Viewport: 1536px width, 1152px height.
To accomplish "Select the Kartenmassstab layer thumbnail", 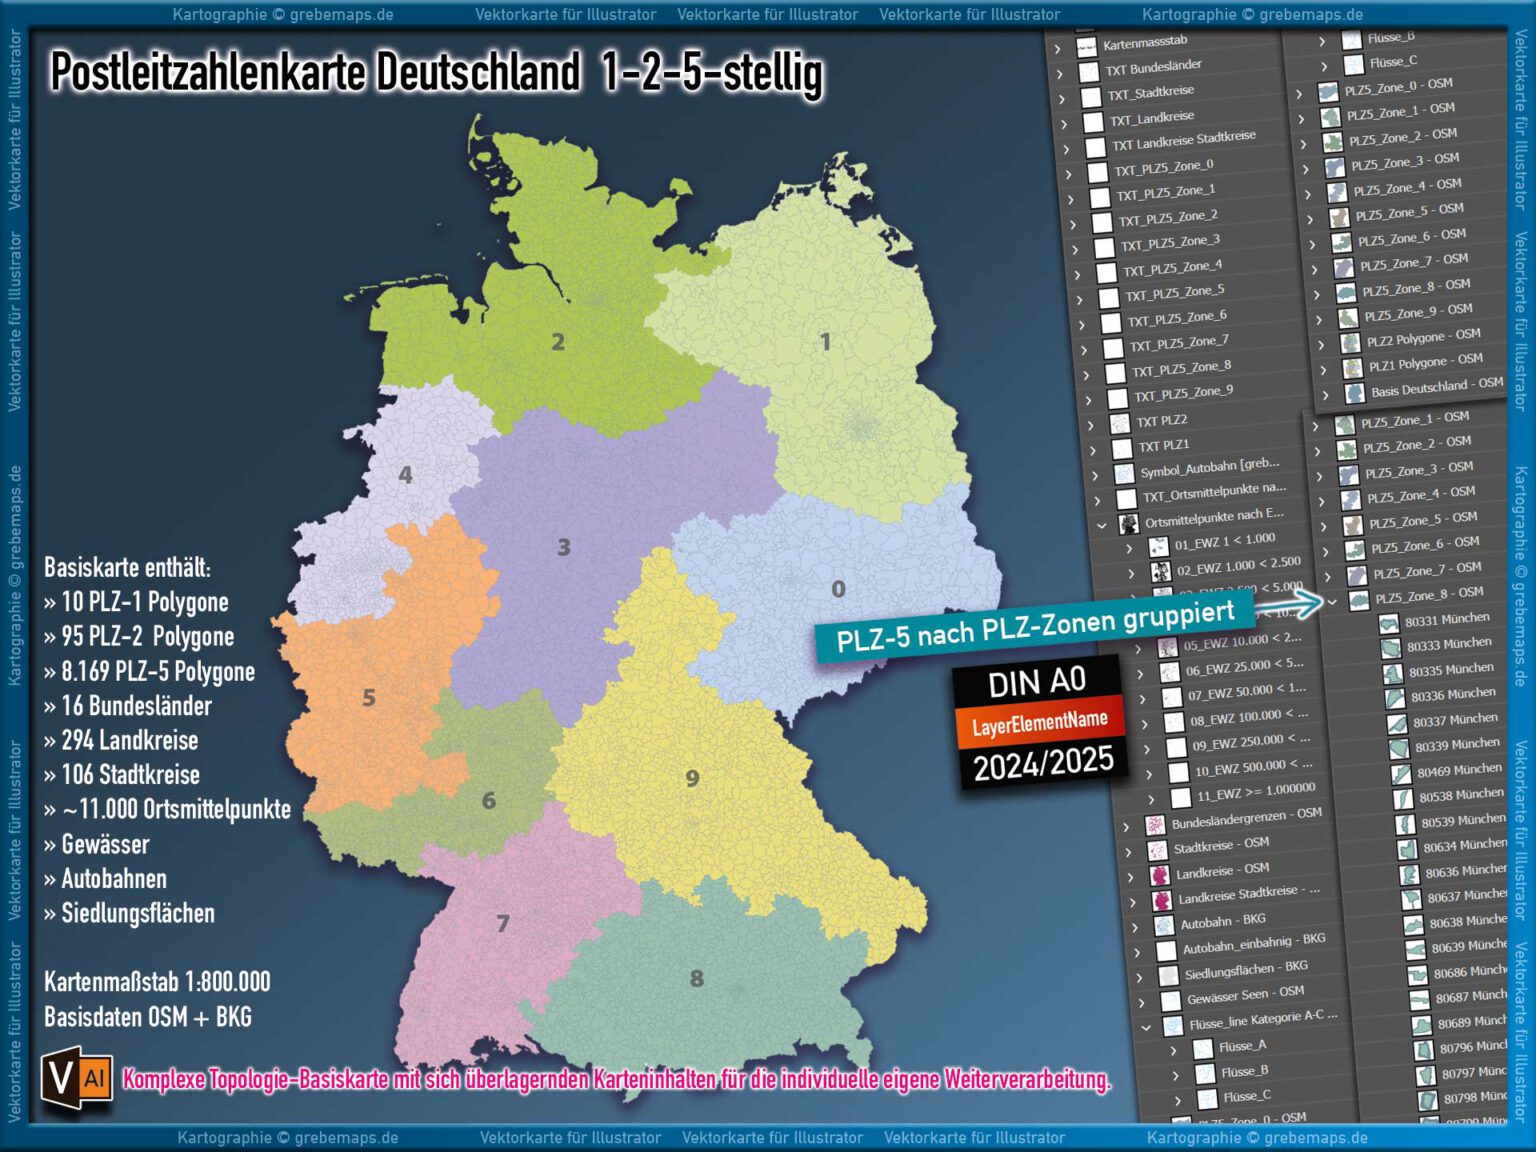I will tap(1089, 48).
